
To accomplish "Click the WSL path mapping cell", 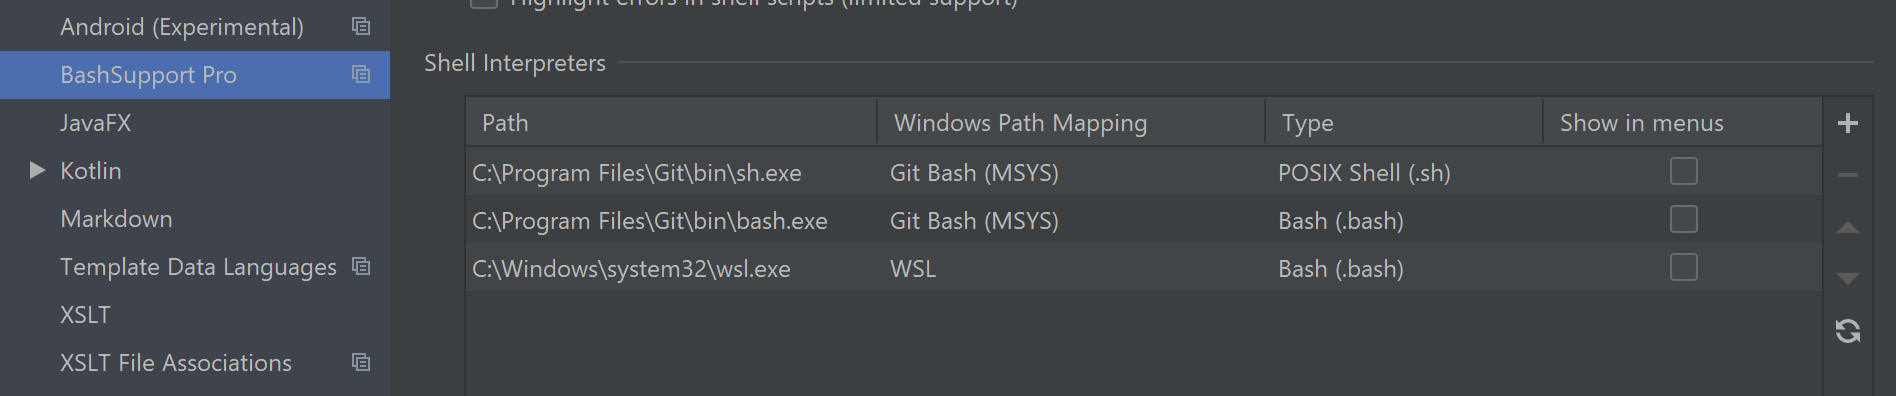I will pyautogui.click(x=913, y=269).
